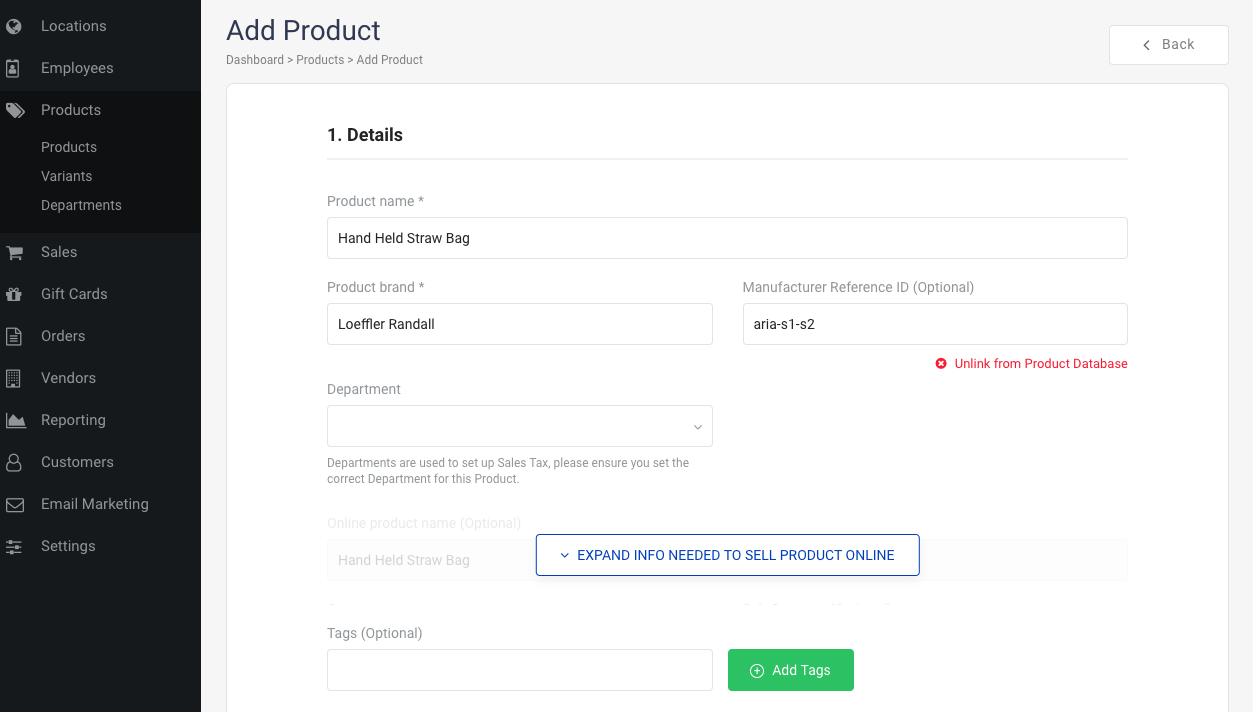Click the Back button
The height and width of the screenshot is (712, 1253).
click(1168, 45)
